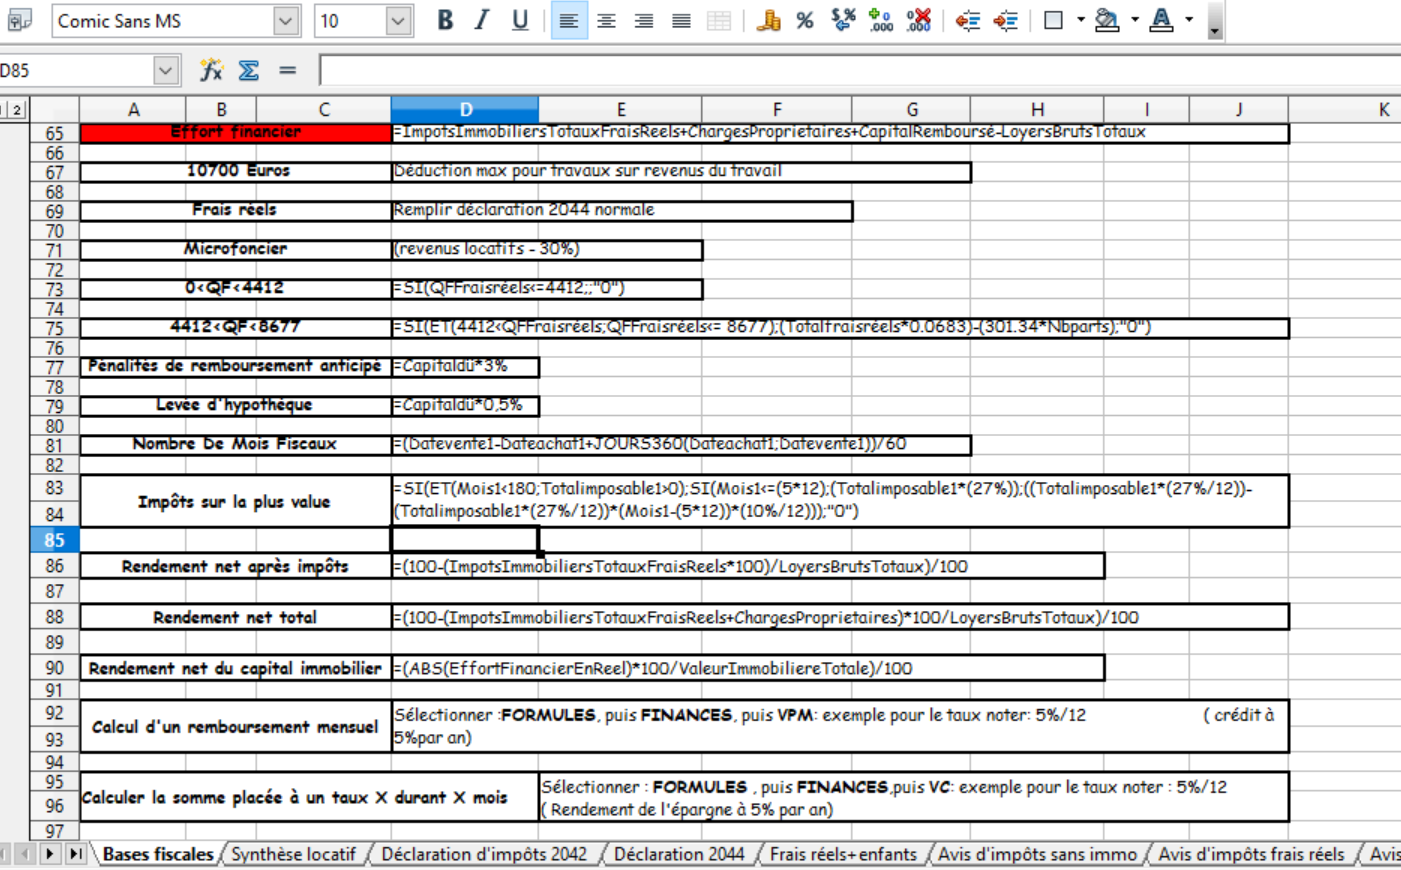Image resolution: width=1401 pixels, height=870 pixels.
Task: Select the Calcul d'un remboursement mensuel cell
Action: click(235, 727)
